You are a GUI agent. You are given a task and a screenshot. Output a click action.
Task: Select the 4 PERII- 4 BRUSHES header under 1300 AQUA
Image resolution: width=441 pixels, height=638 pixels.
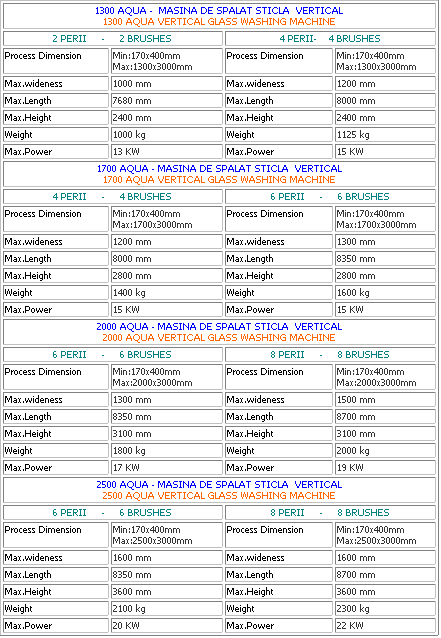[x=330, y=39]
